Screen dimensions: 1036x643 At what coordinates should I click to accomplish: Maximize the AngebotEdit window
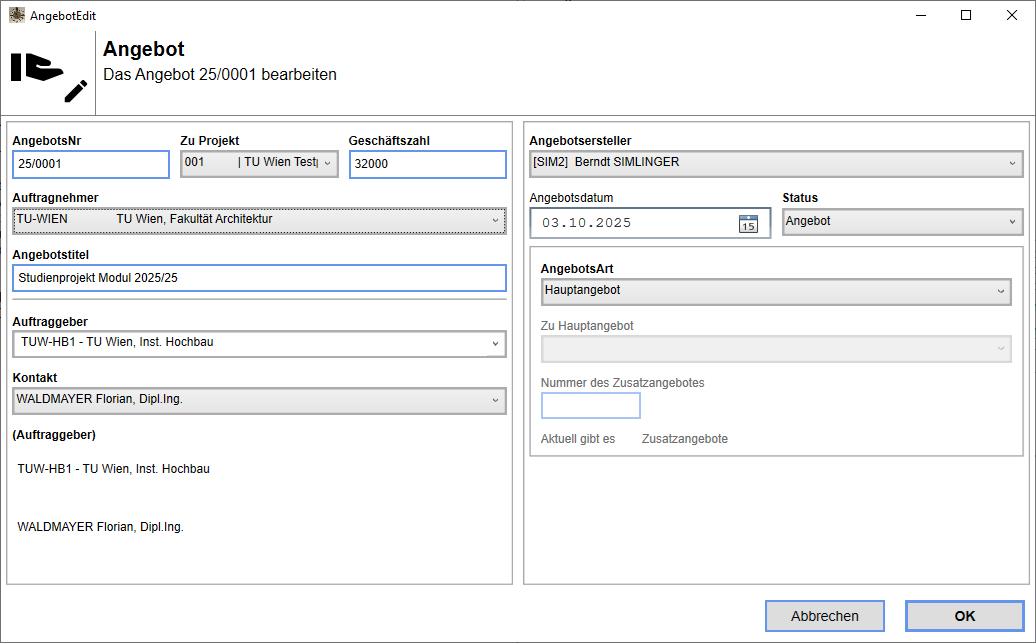click(x=966, y=16)
